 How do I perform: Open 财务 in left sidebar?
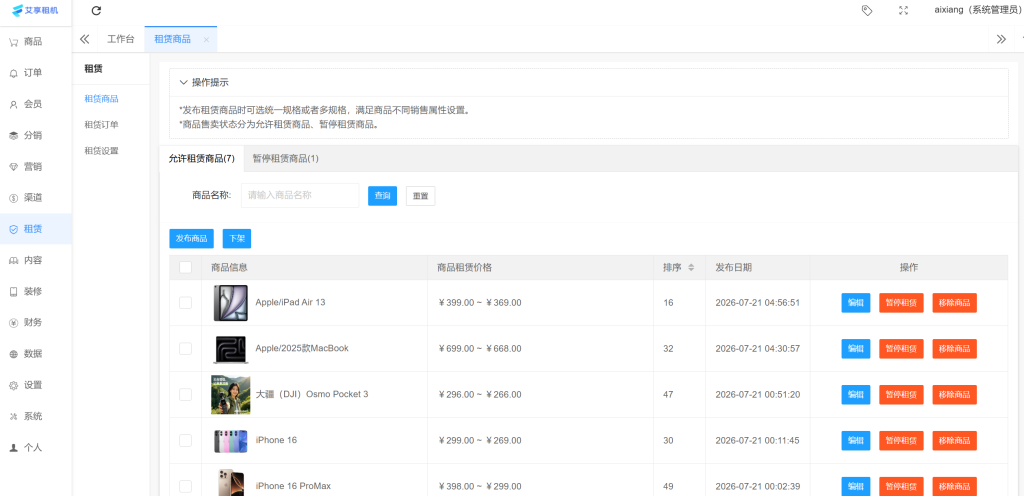coord(36,322)
